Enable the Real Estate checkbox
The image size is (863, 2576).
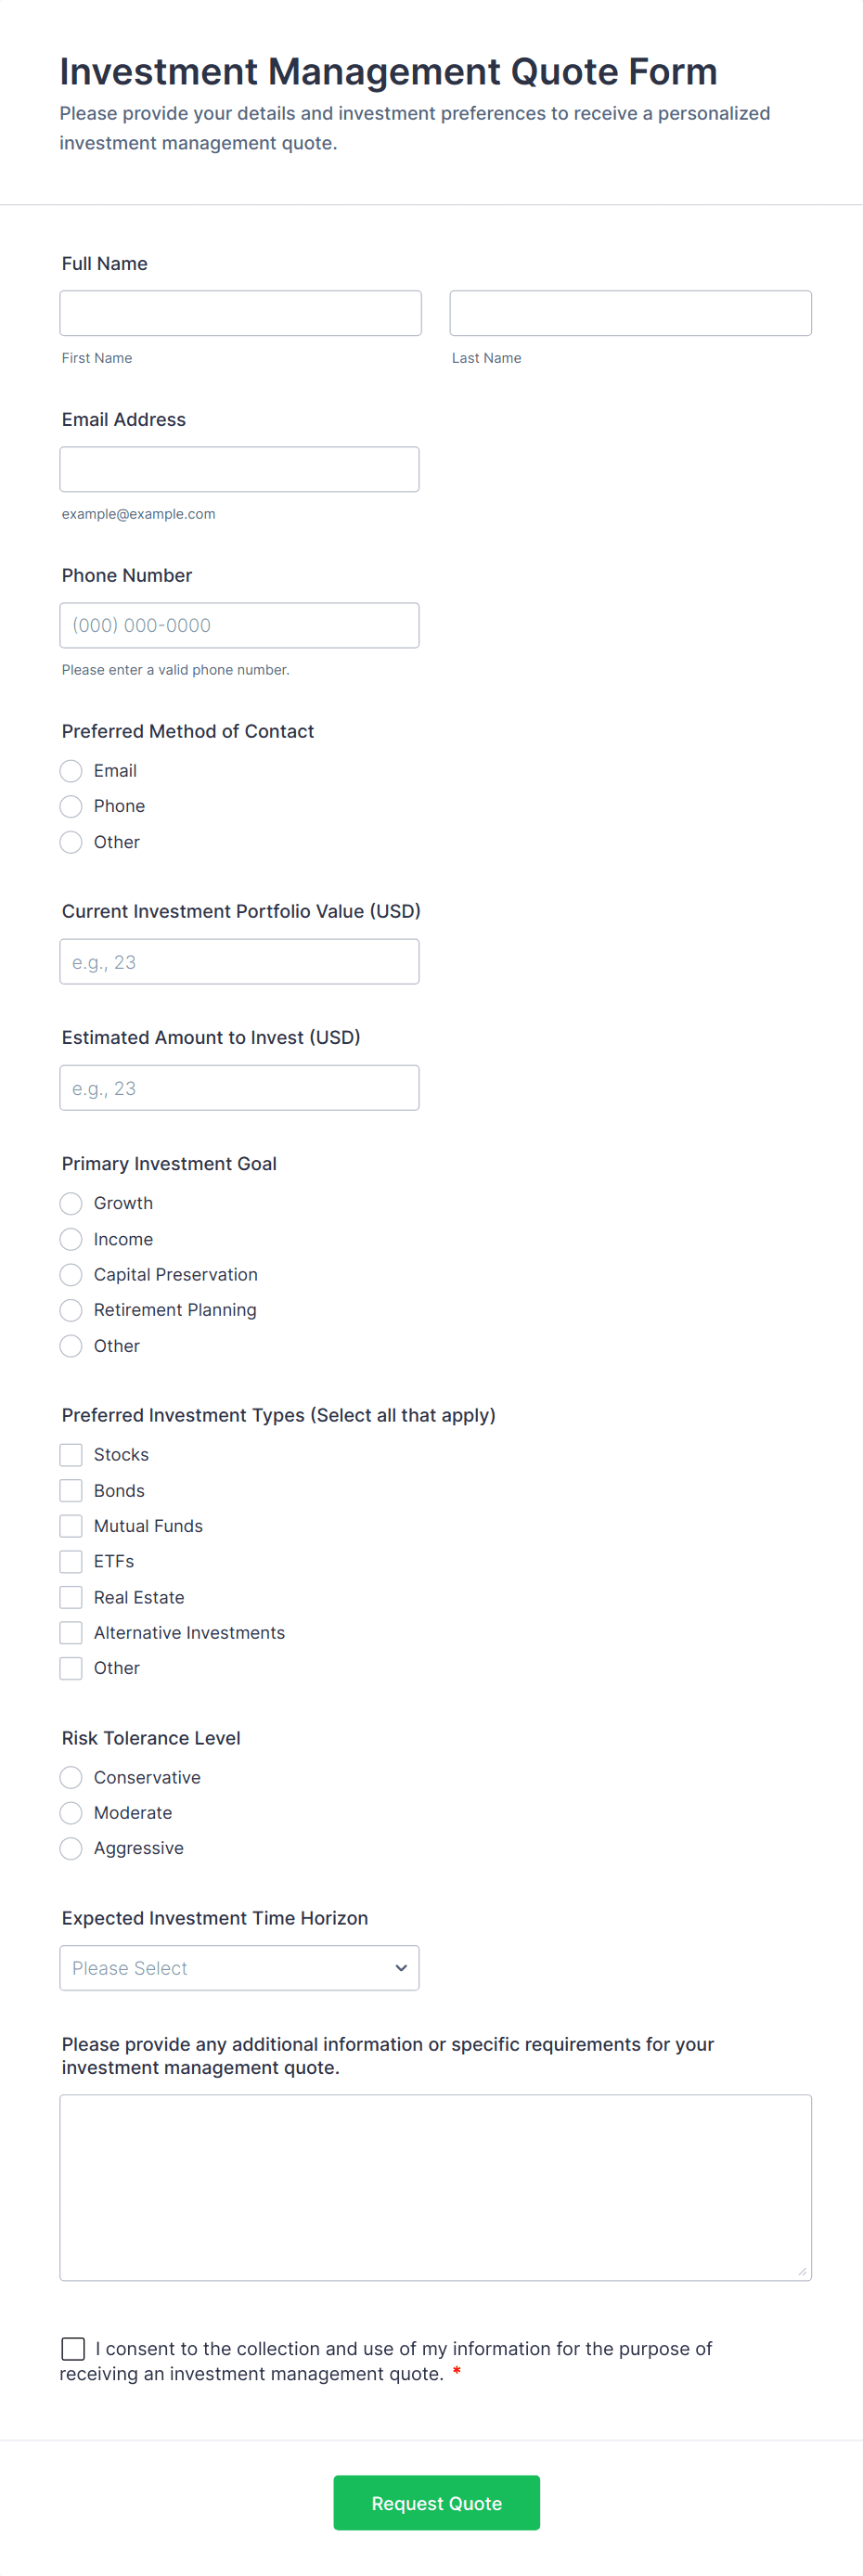[x=71, y=1597]
